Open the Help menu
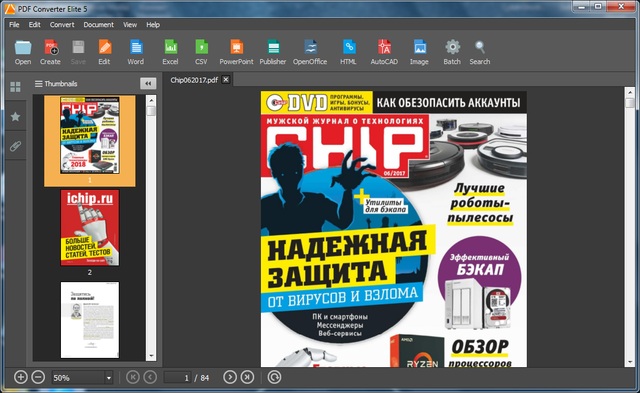 pos(153,24)
